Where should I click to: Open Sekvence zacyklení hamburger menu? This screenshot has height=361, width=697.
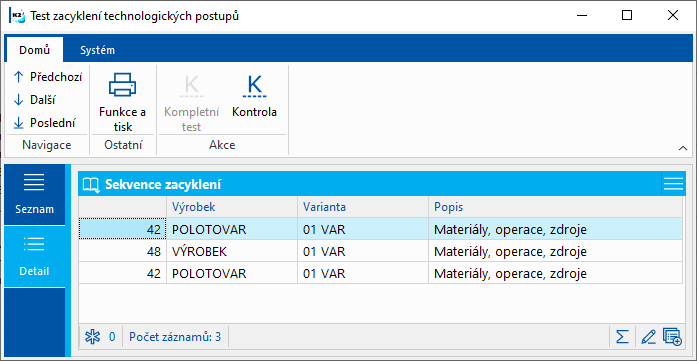[673, 184]
